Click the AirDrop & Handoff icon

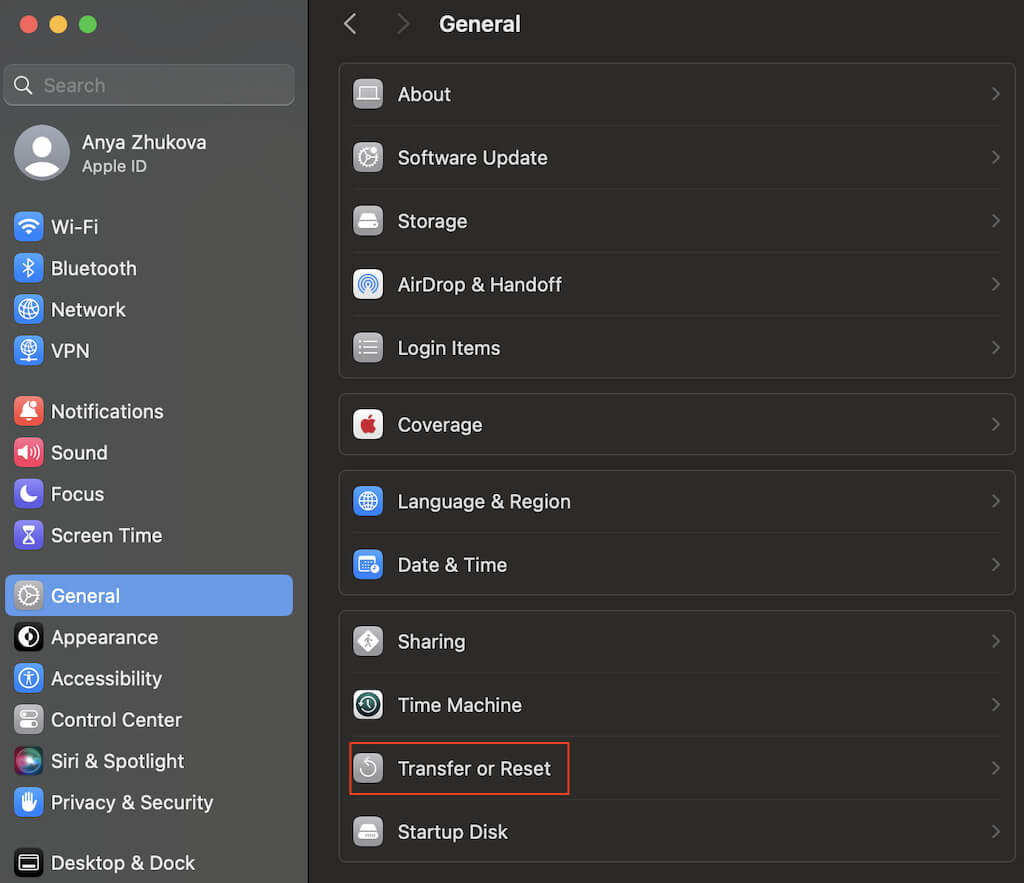(368, 284)
